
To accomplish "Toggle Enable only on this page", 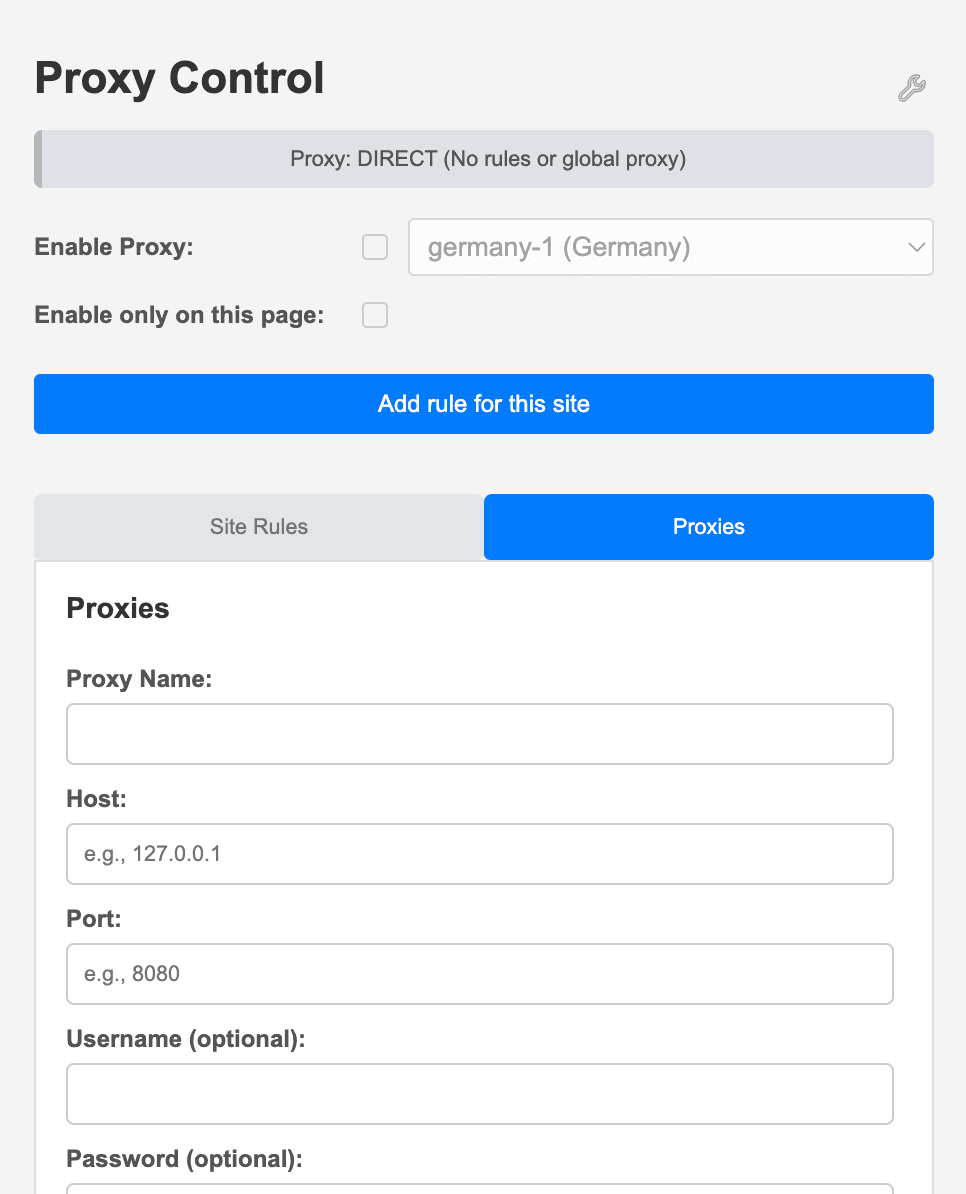I will pyautogui.click(x=374, y=315).
